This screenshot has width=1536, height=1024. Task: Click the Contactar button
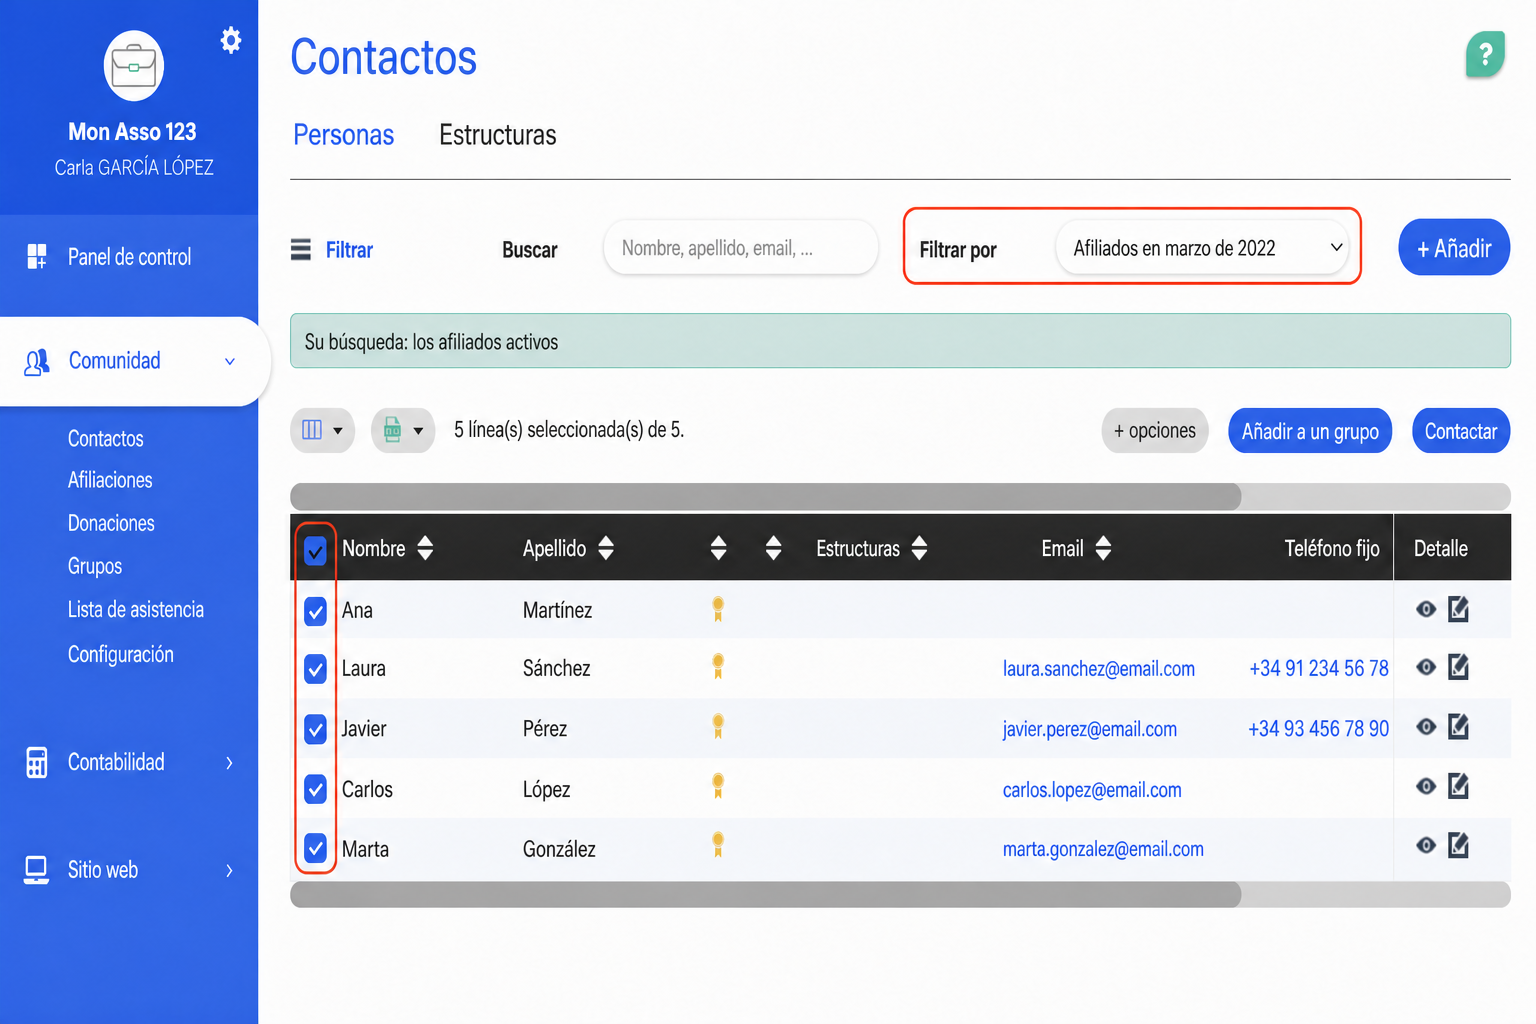pyautogui.click(x=1461, y=431)
